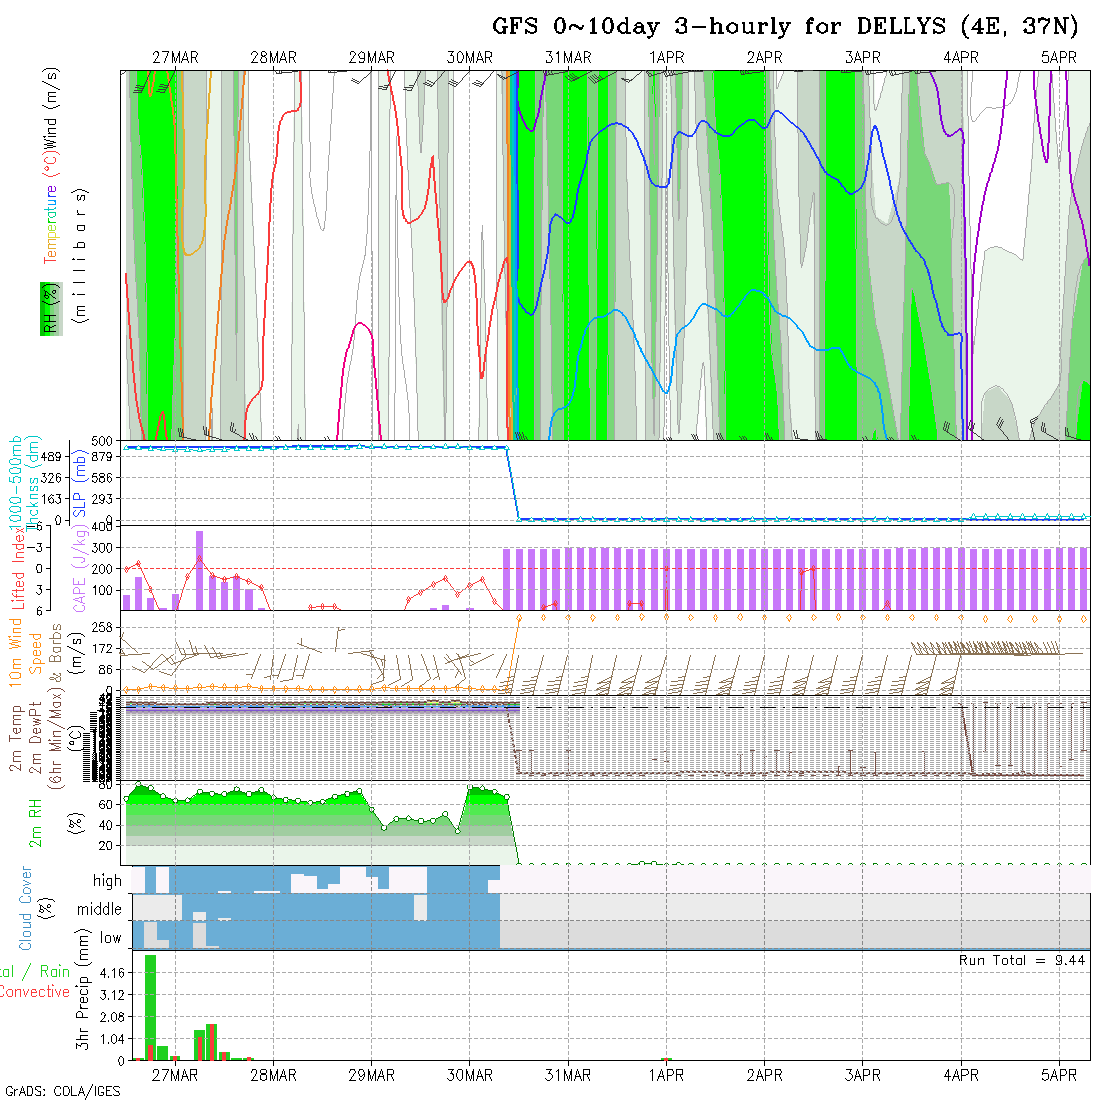Select the "low" cloud cover row label

110,938
